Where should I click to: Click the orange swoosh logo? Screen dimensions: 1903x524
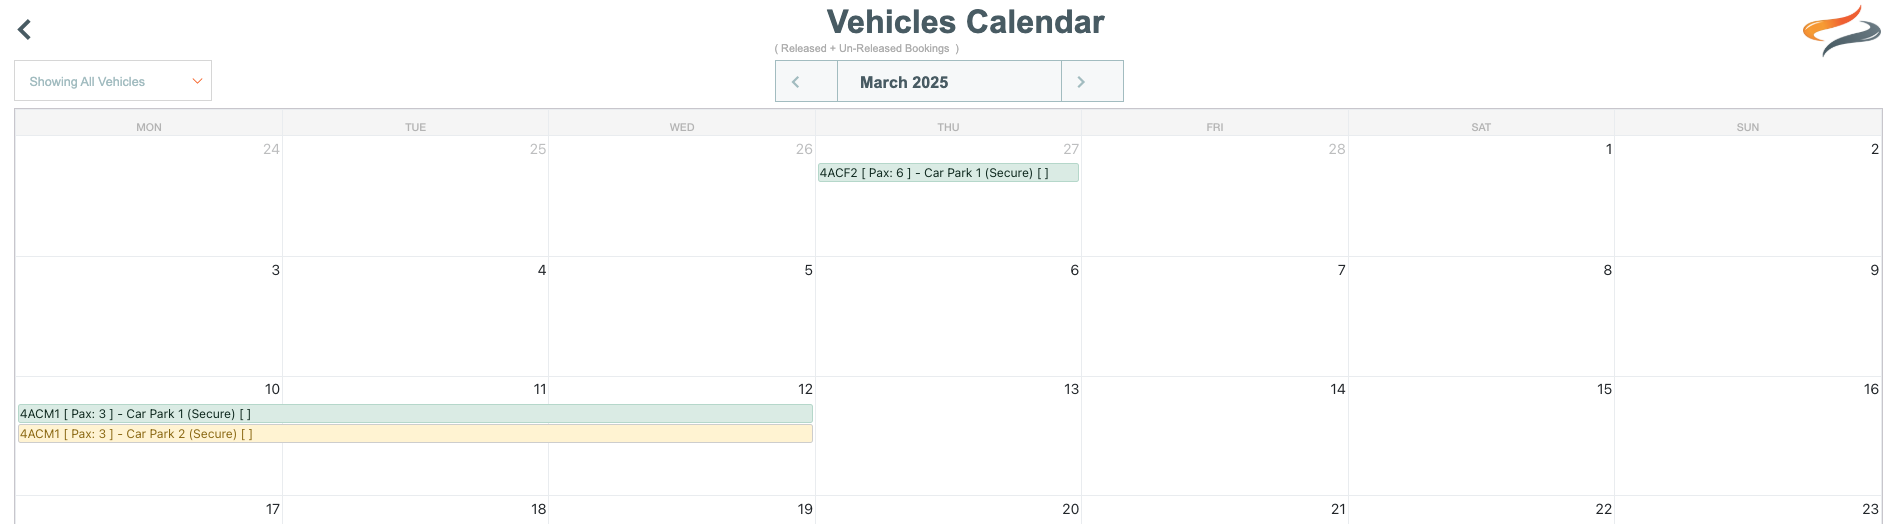coord(1841,30)
